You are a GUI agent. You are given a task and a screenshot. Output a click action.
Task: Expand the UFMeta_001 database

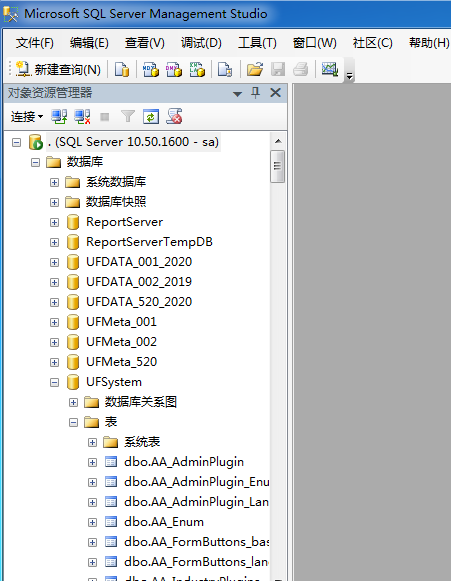pyautogui.click(x=54, y=322)
